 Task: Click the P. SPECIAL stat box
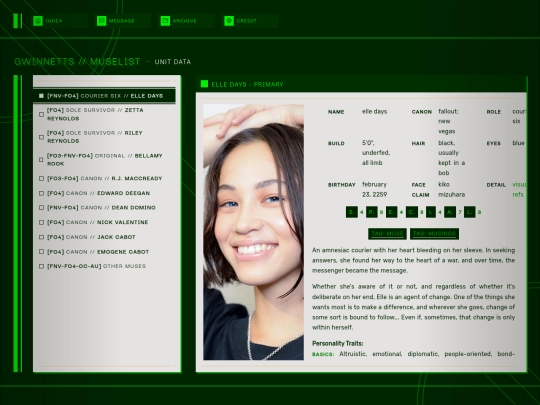coord(371,212)
